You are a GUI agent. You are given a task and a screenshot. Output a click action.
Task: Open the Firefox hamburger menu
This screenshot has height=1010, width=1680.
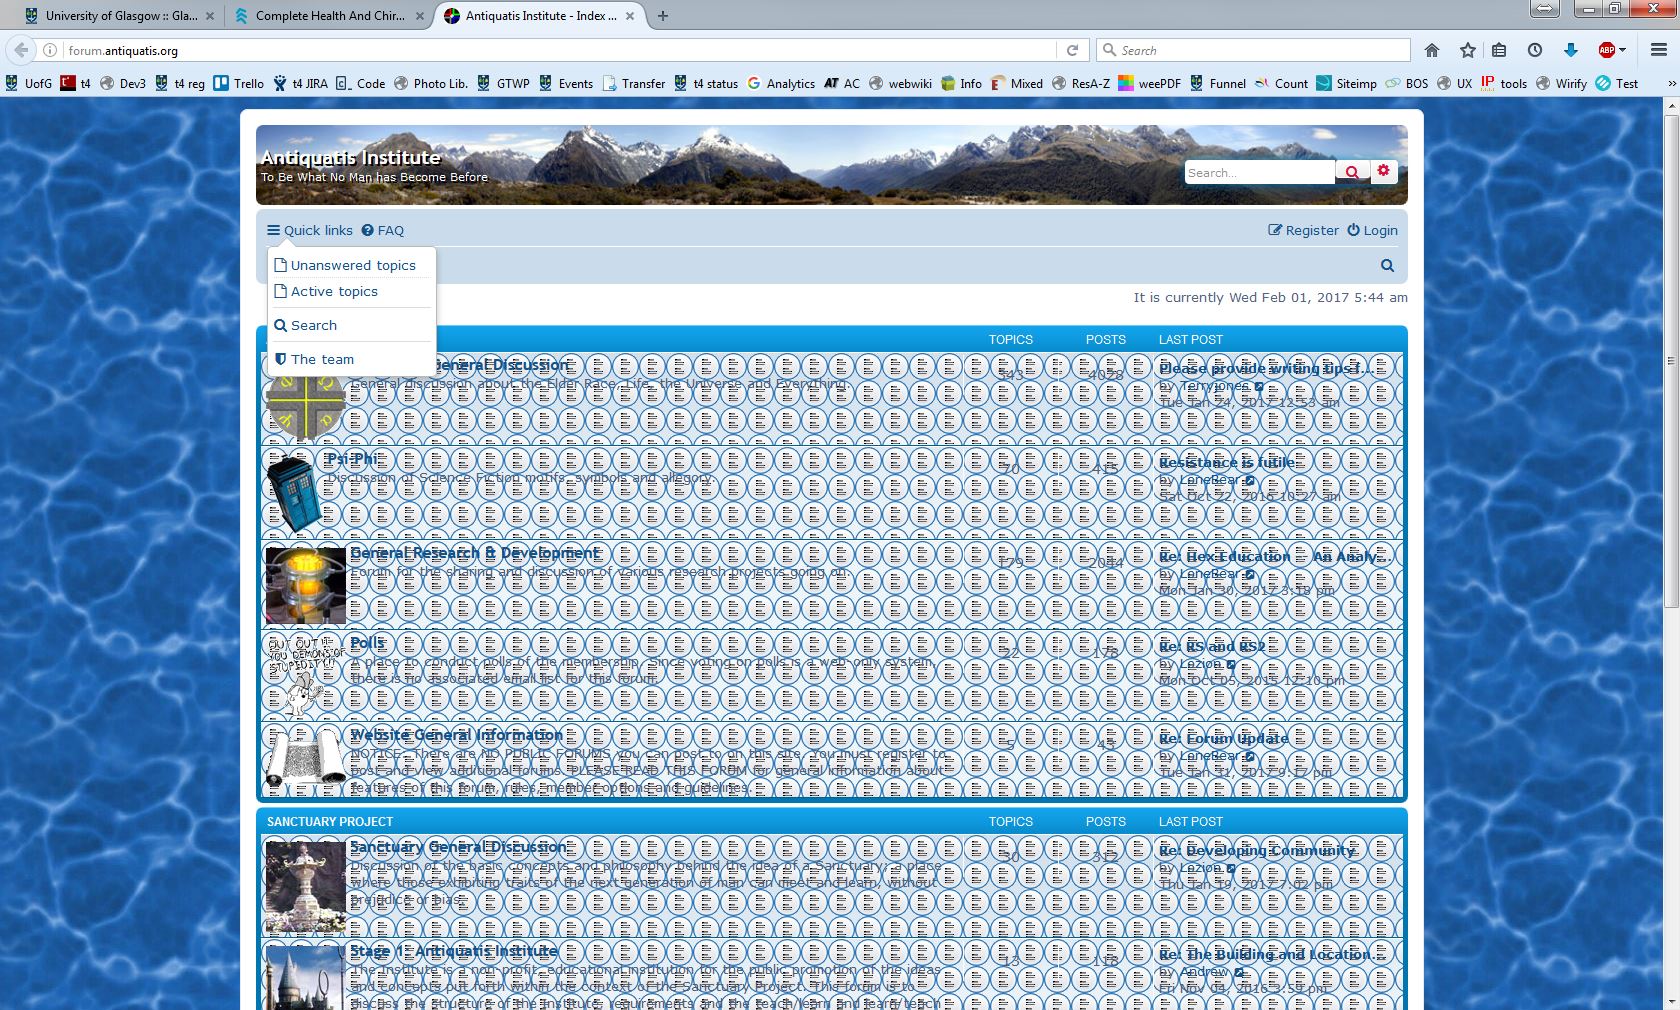[x=1658, y=50]
